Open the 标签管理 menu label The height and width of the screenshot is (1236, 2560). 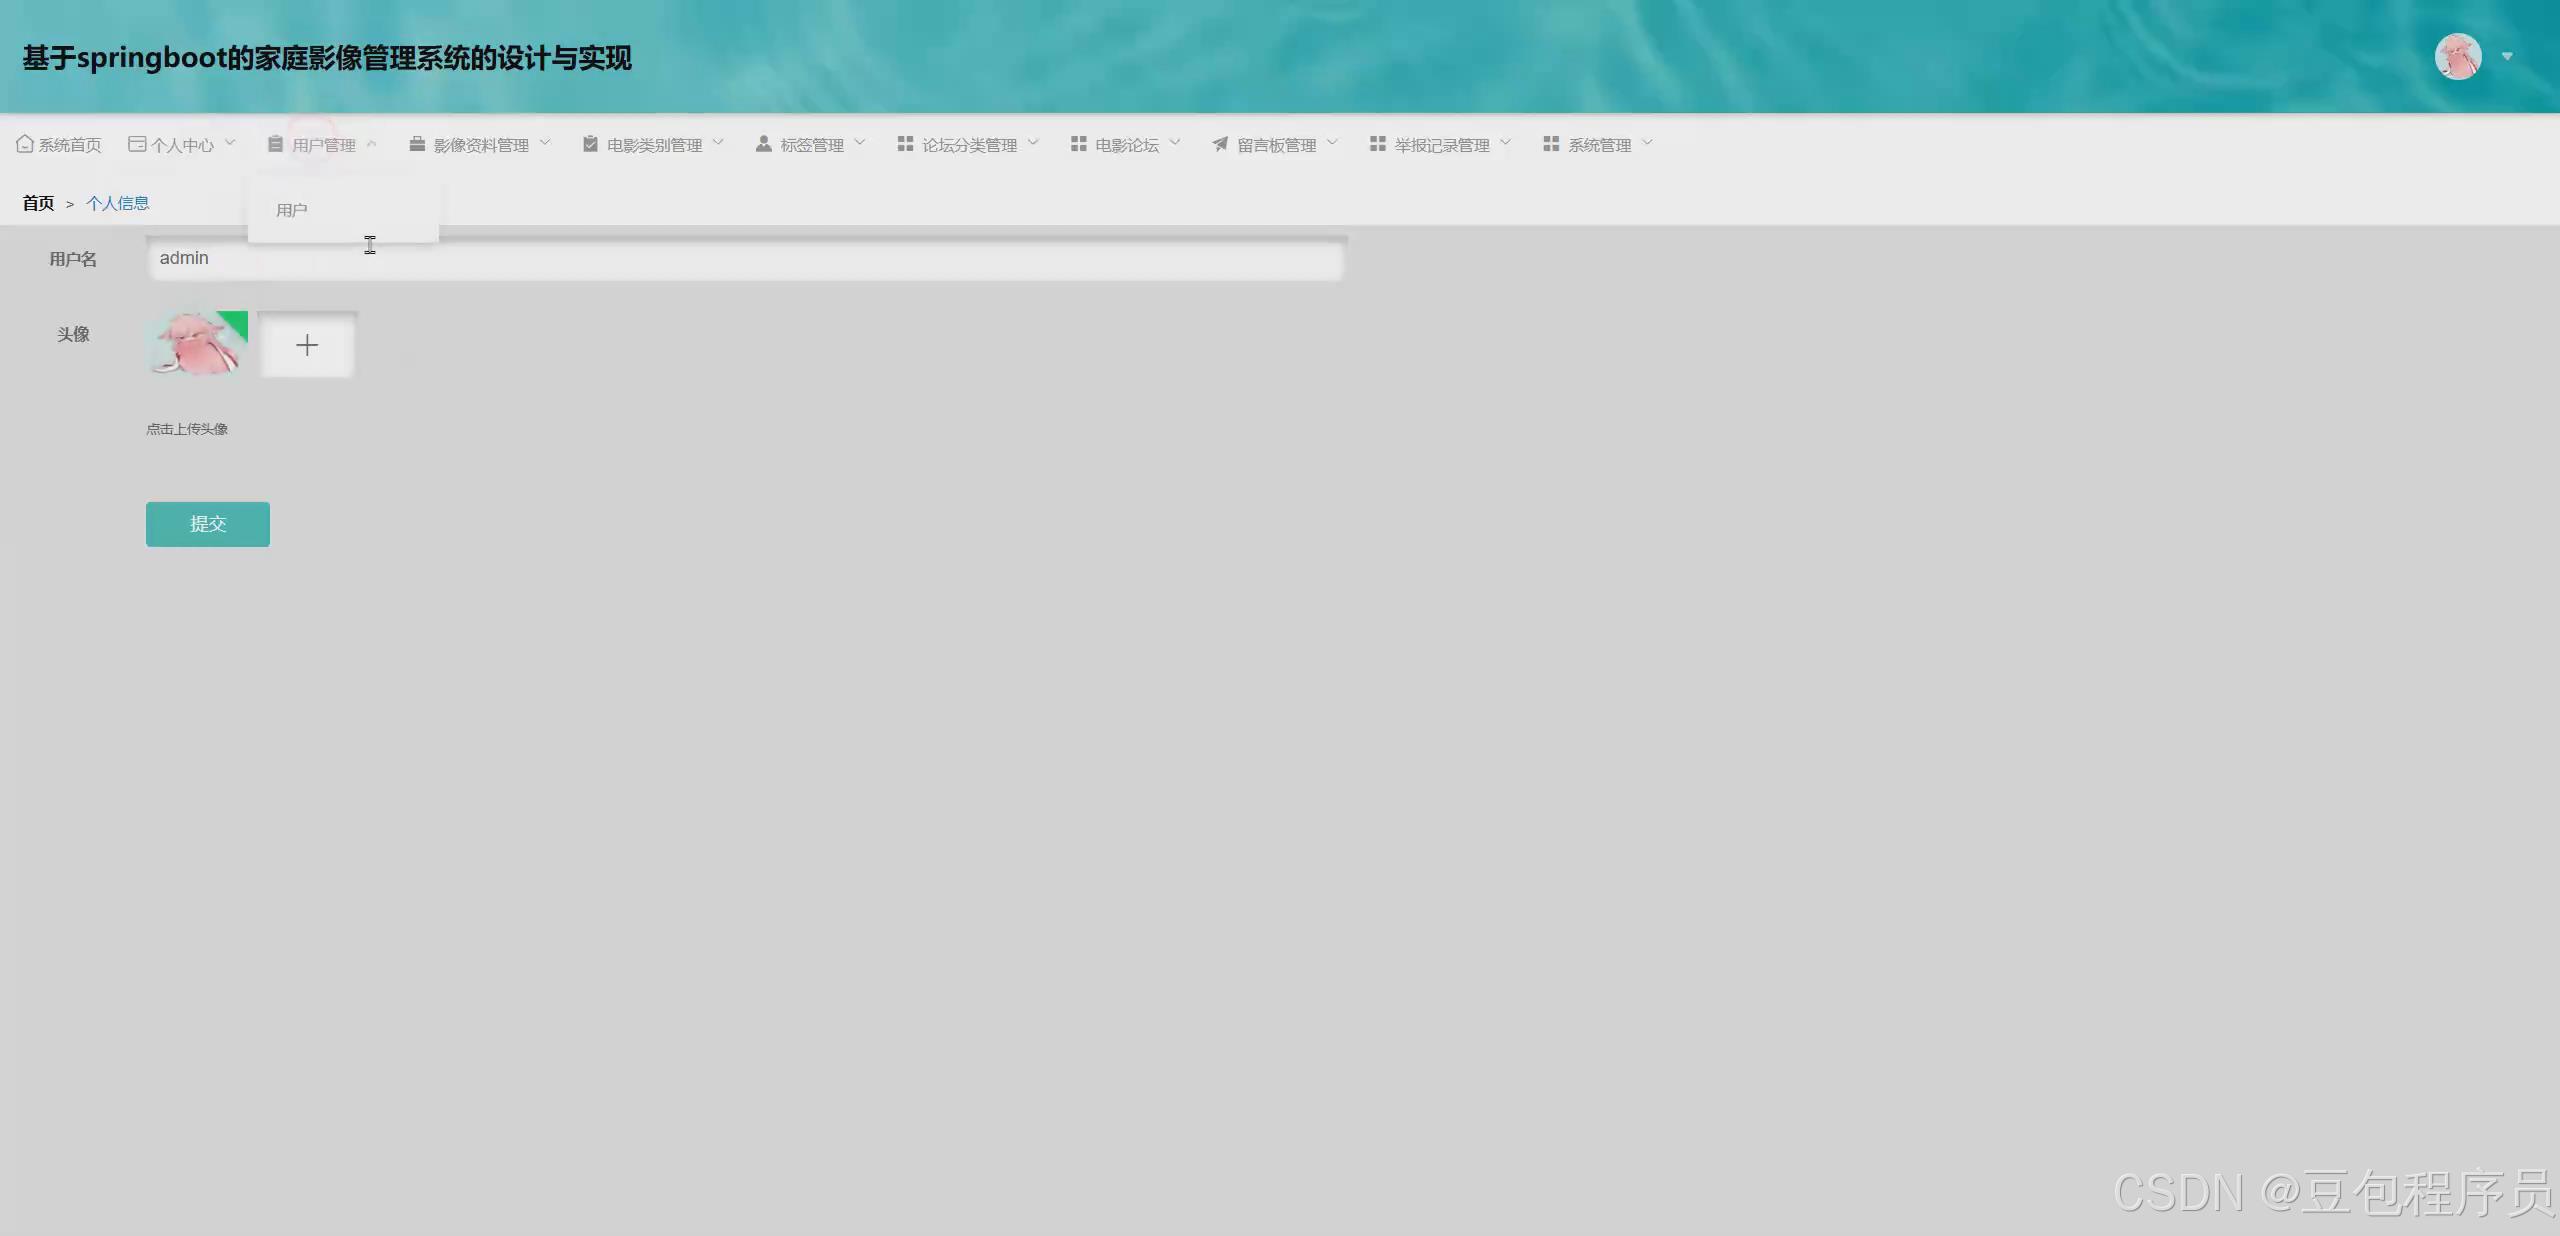[x=812, y=145]
